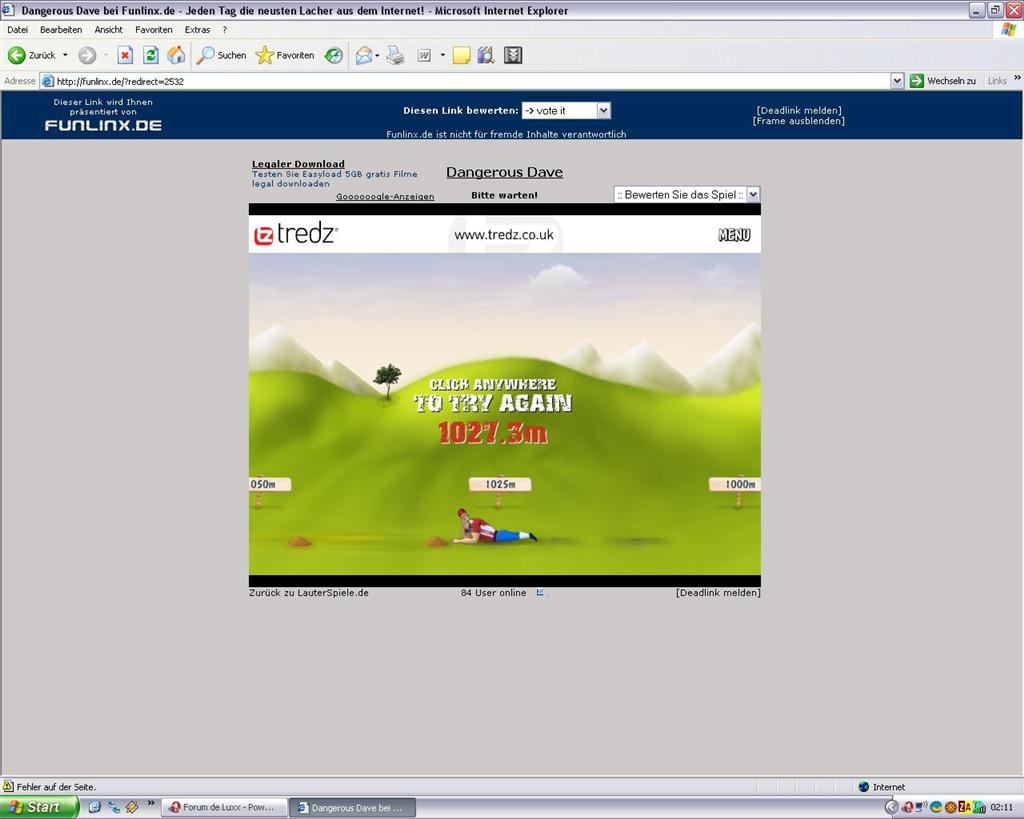The width and height of the screenshot is (1024, 819).
Task: Click bottom [Deadlink melden] link below game
Action: coord(718,593)
